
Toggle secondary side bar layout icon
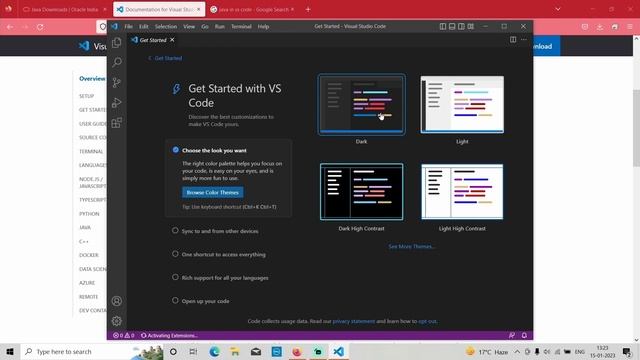[461, 26]
